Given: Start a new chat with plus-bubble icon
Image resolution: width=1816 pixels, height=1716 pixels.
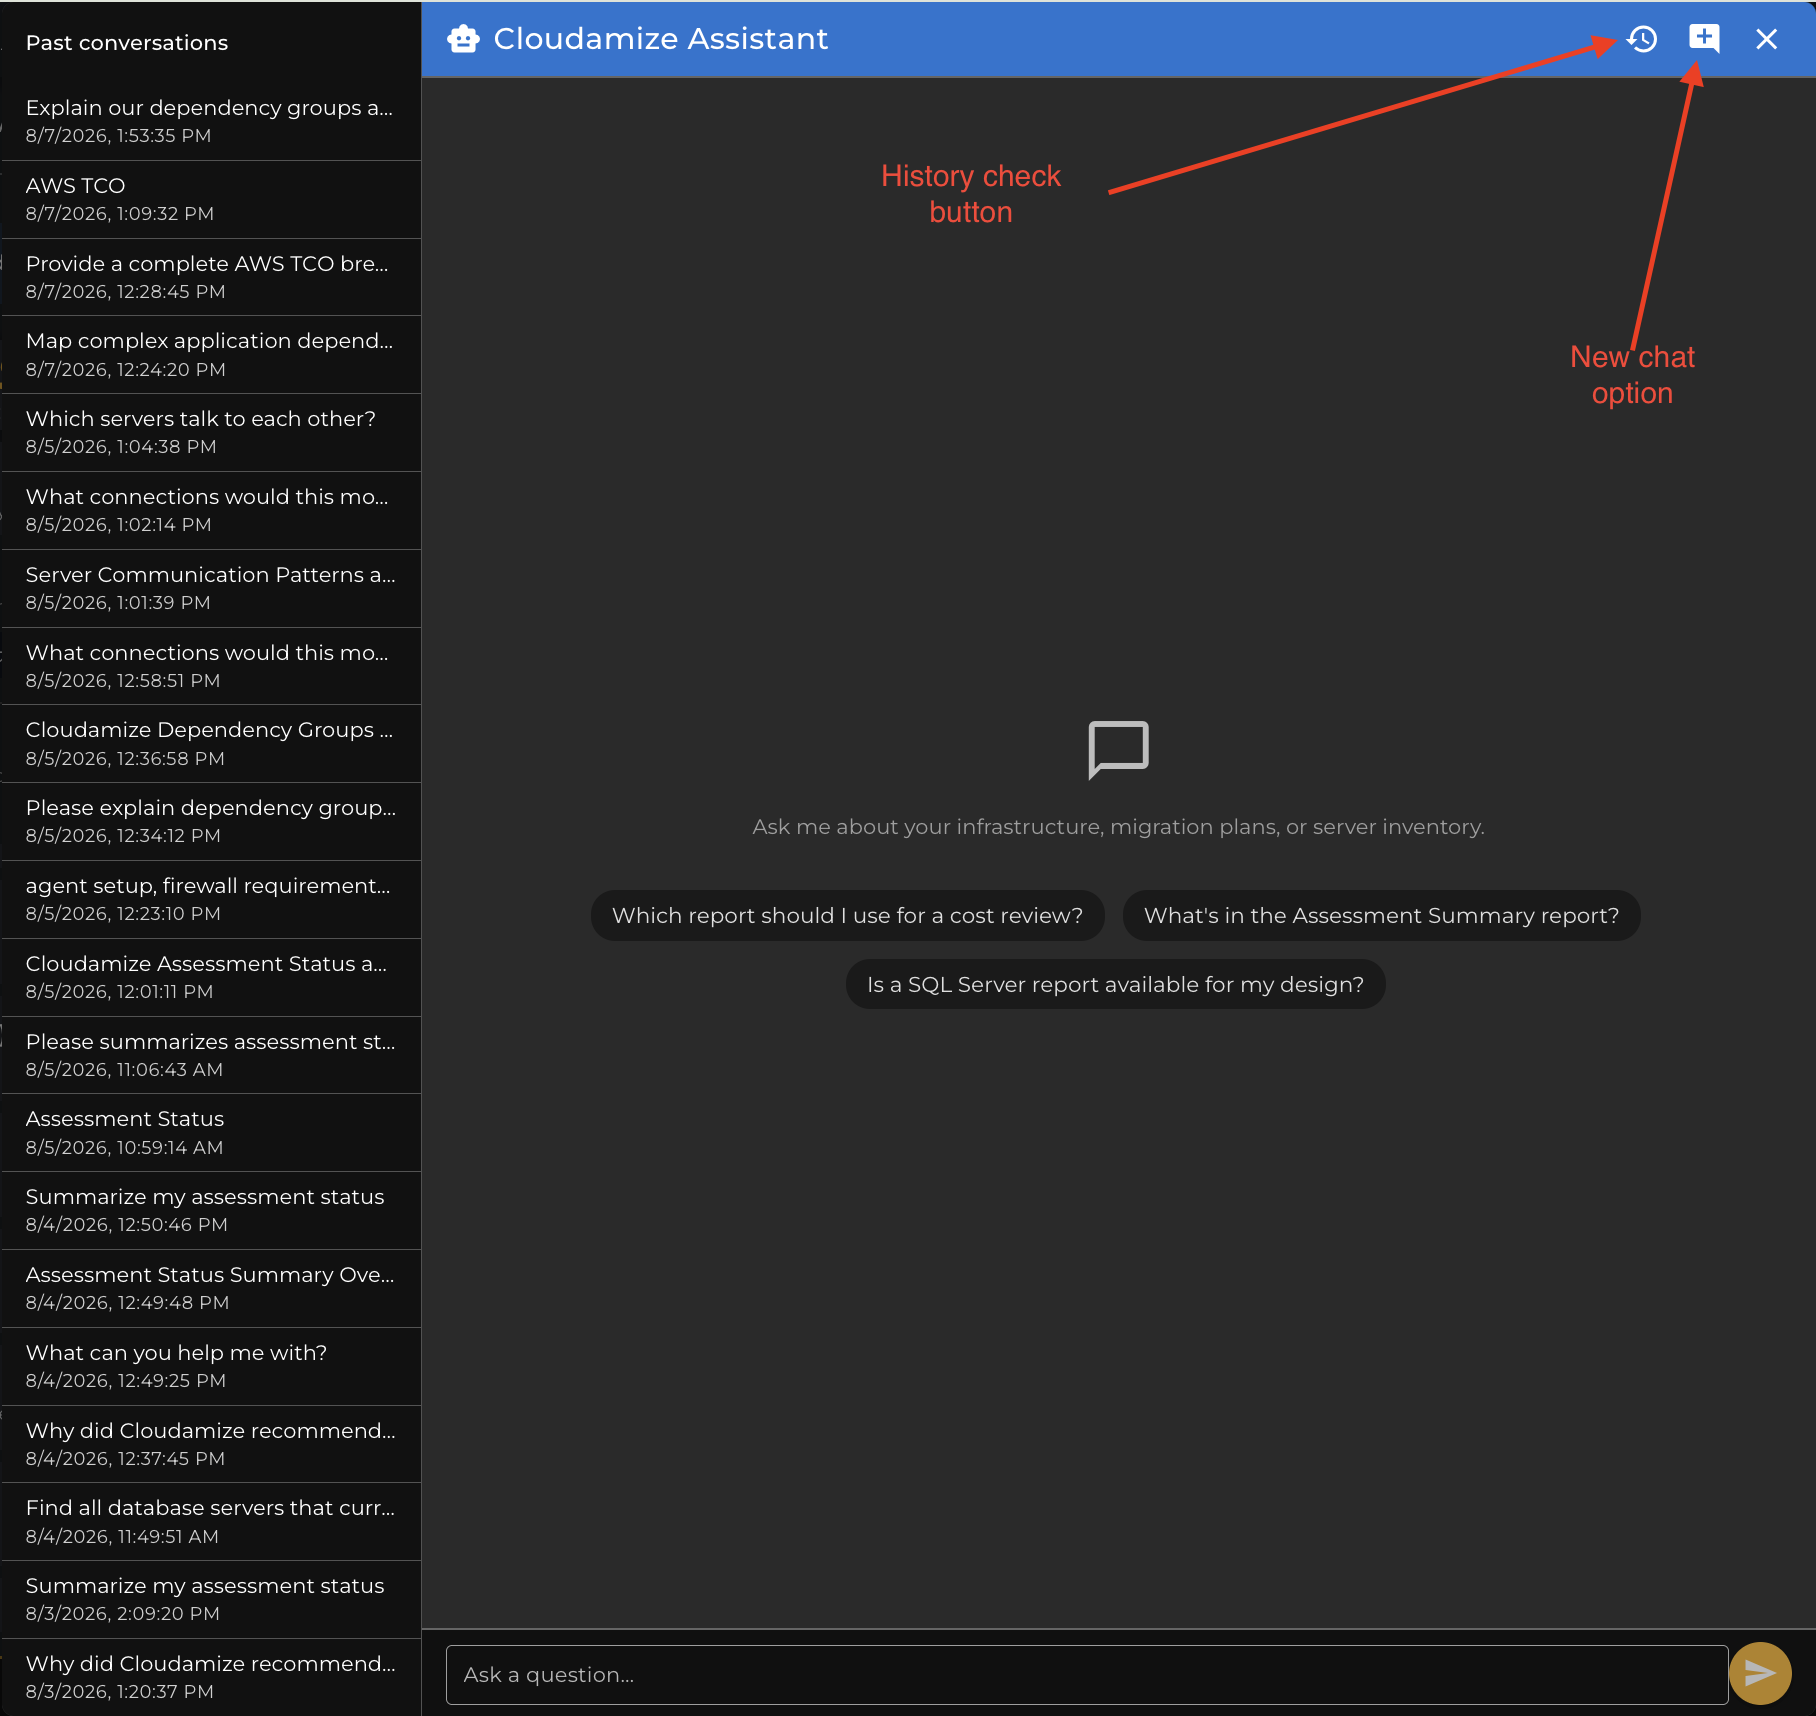Looking at the screenshot, I should point(1704,39).
